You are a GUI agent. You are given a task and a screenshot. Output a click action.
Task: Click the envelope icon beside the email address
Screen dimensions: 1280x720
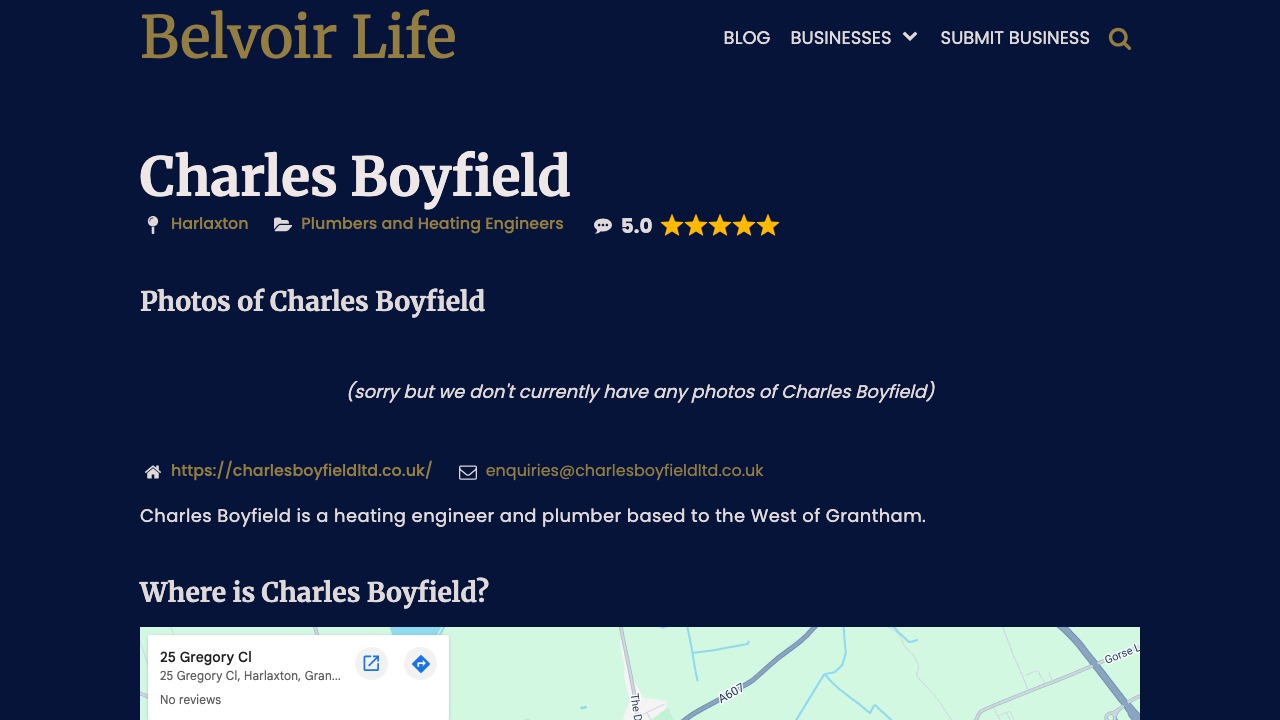coord(467,470)
